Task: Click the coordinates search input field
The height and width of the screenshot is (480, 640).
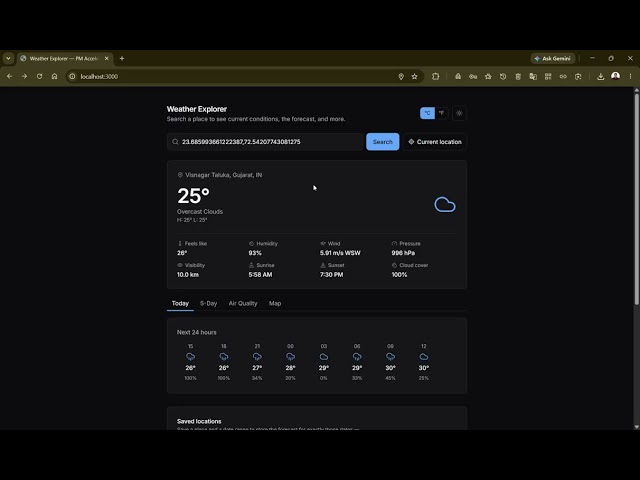Action: pyautogui.click(x=265, y=142)
